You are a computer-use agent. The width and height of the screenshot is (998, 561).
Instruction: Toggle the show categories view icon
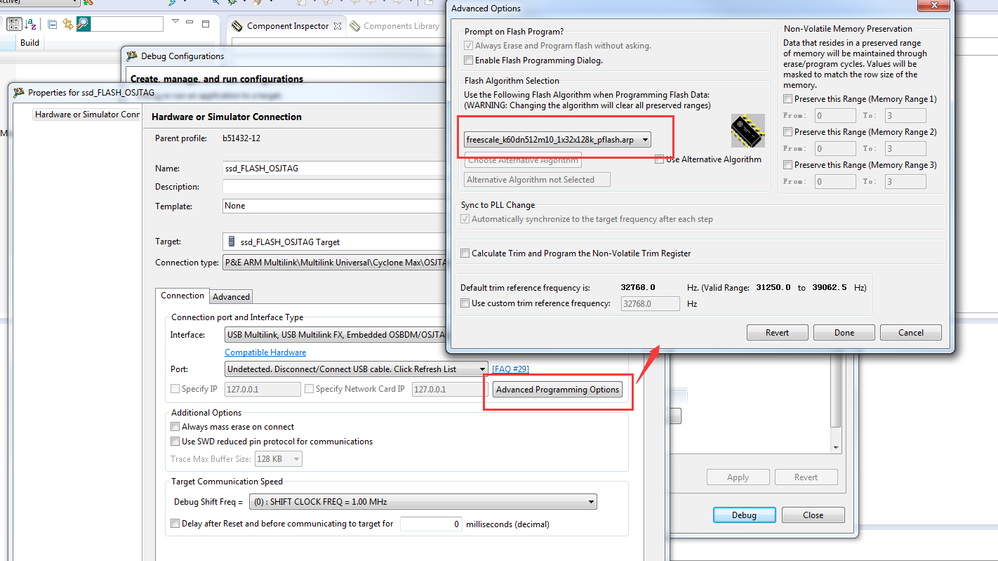pyautogui.click(x=13, y=24)
